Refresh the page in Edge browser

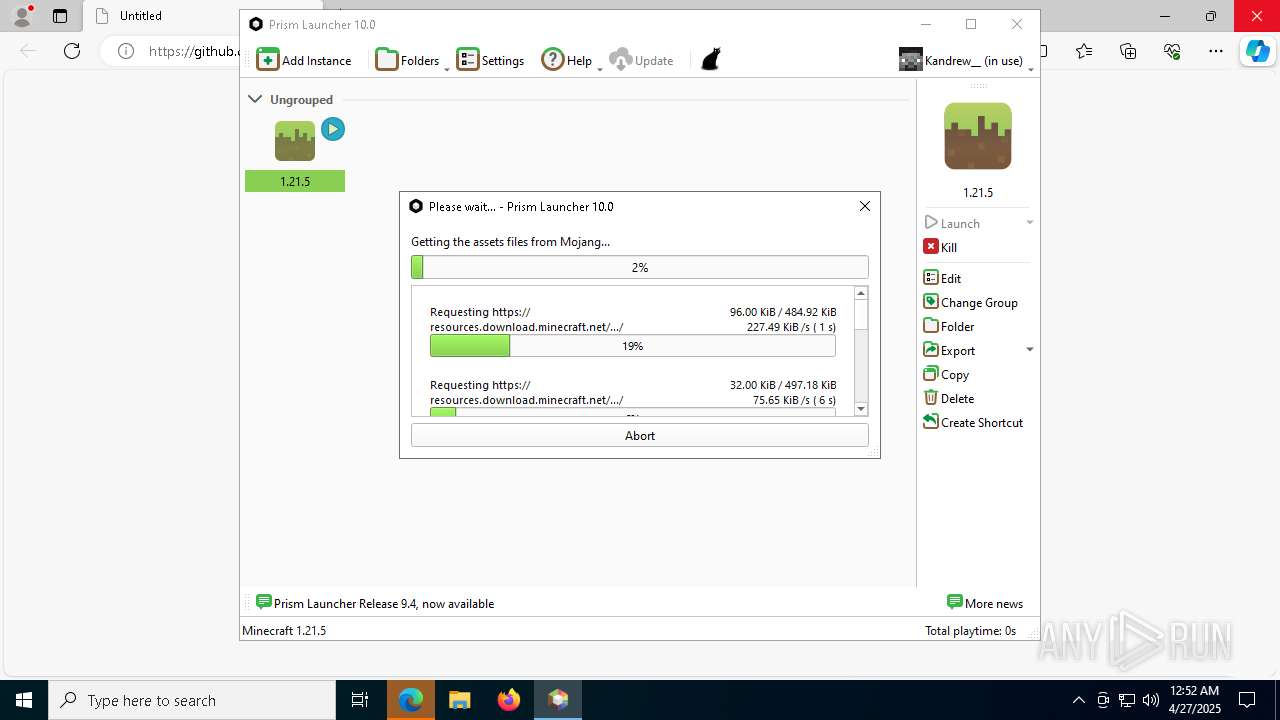pyautogui.click(x=72, y=51)
